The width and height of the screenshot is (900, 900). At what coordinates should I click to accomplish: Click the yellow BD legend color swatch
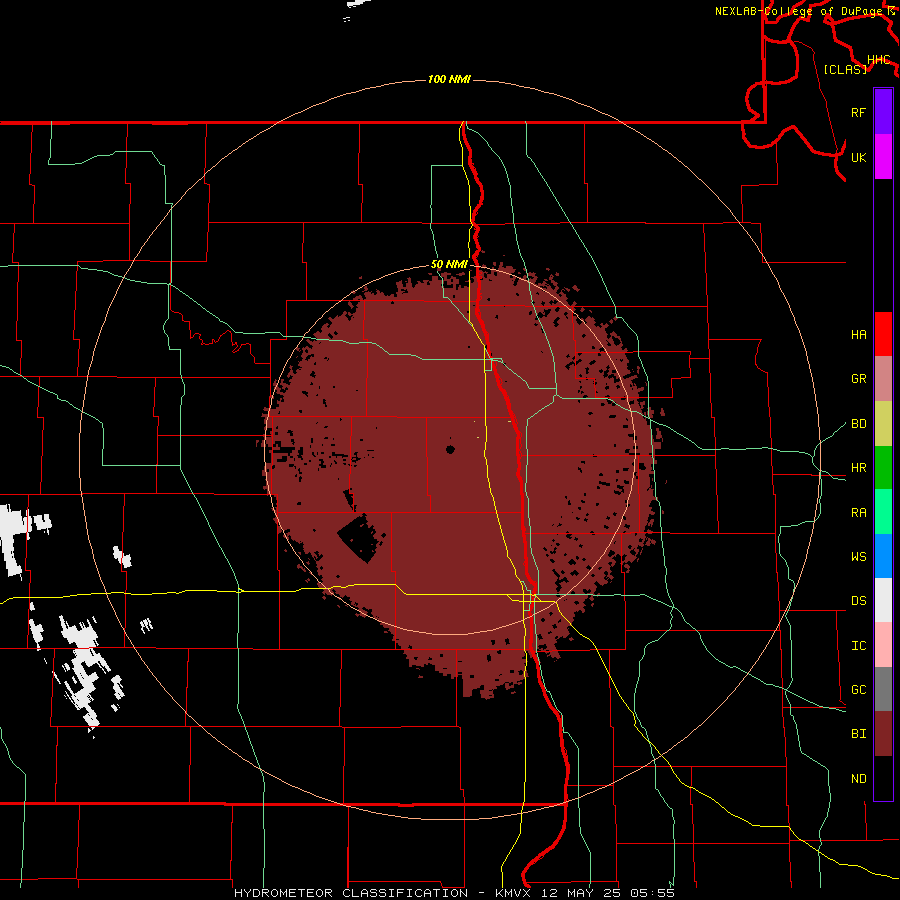[883, 424]
